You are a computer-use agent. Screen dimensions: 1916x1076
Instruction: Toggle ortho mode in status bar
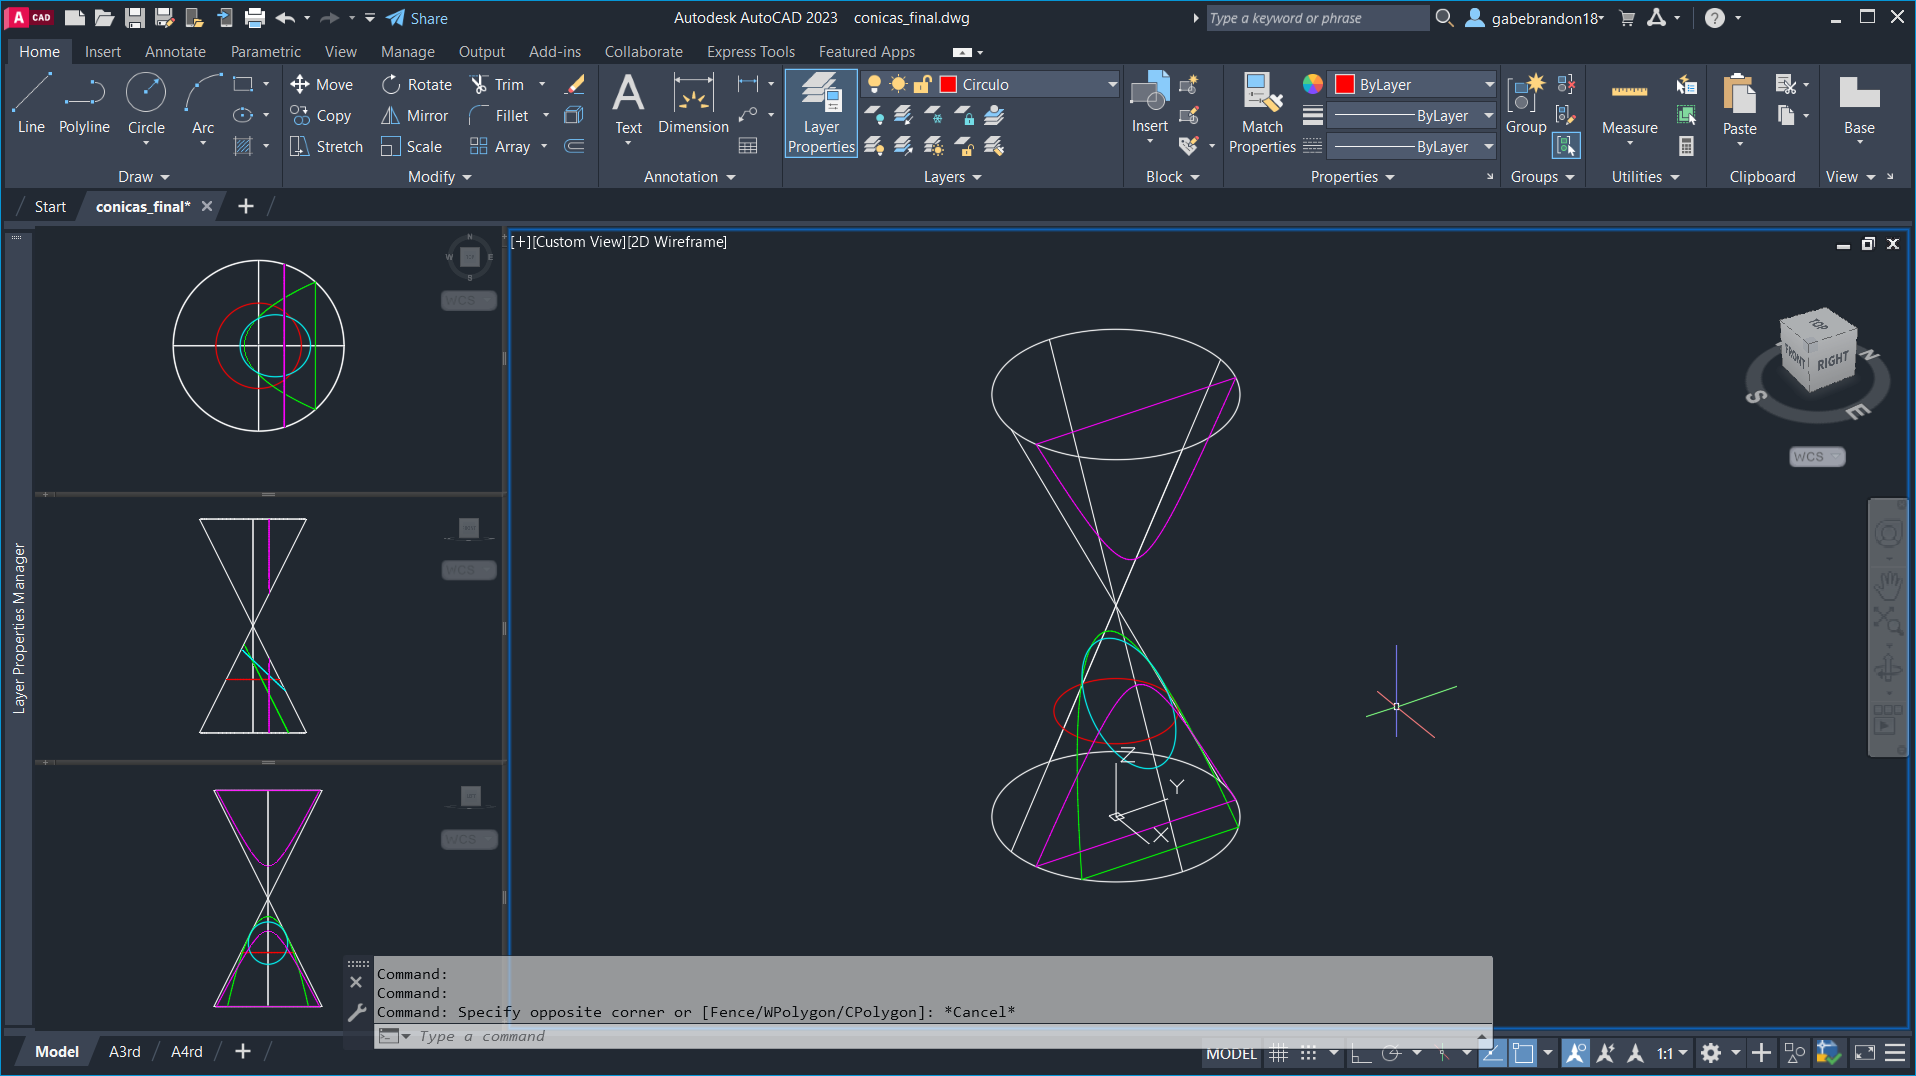[x=1361, y=1053]
